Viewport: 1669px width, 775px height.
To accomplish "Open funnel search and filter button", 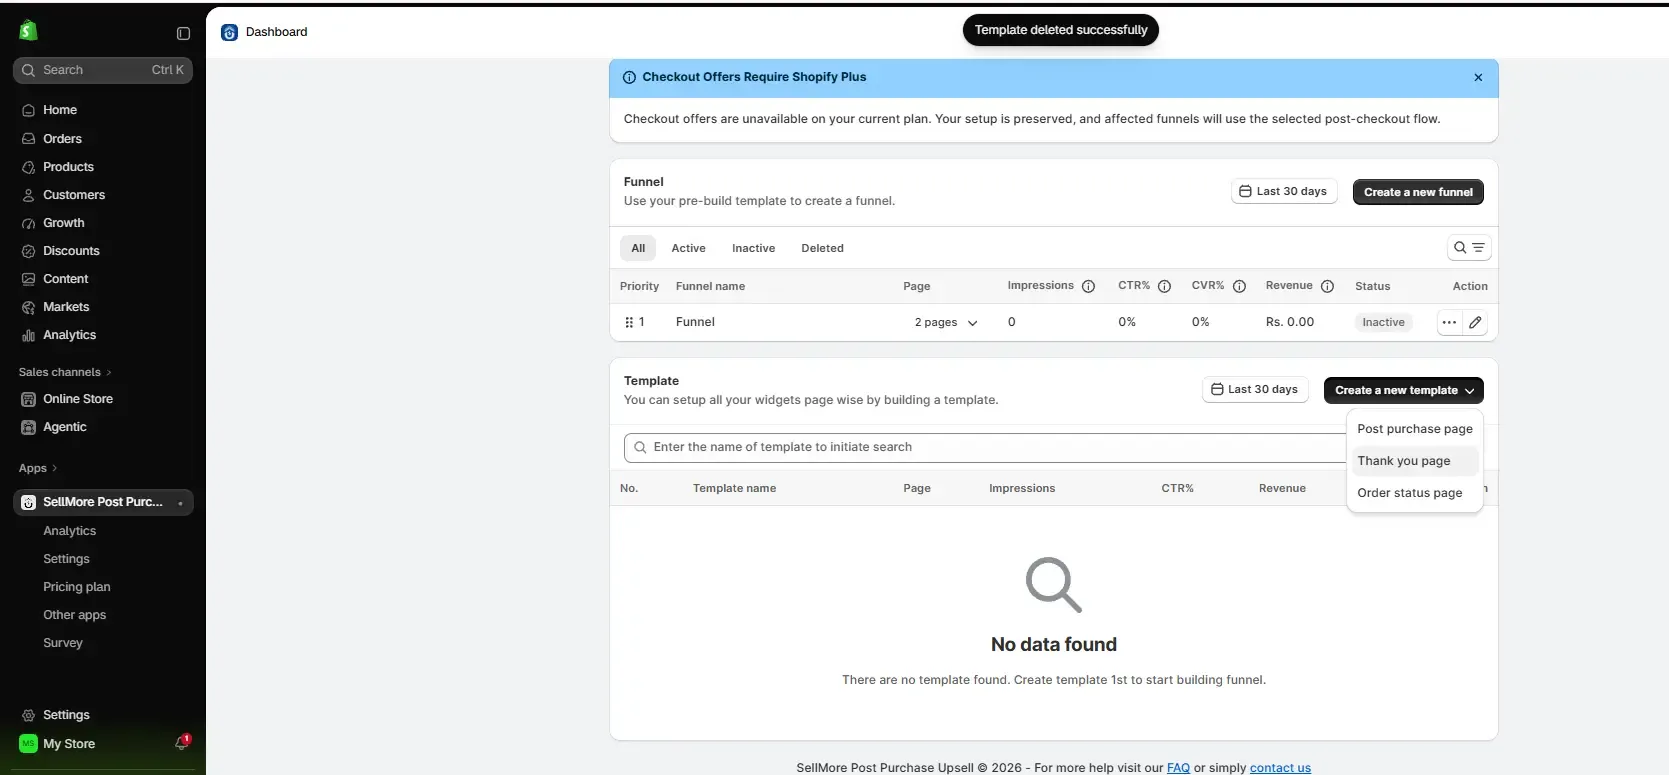I will point(1469,248).
